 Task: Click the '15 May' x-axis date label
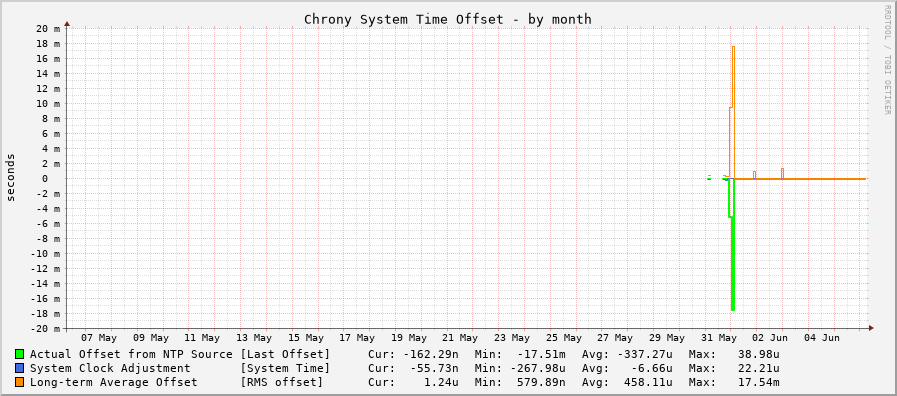(x=306, y=338)
